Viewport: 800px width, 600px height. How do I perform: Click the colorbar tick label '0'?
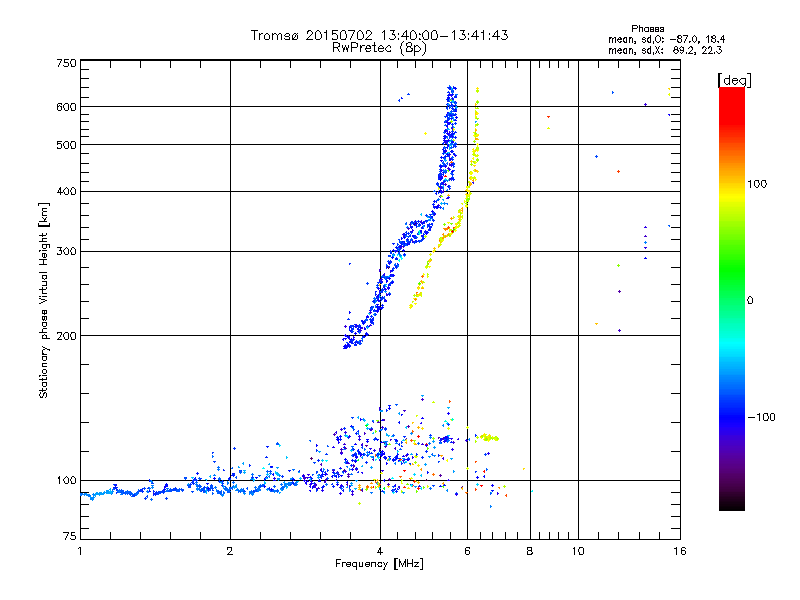point(750,301)
